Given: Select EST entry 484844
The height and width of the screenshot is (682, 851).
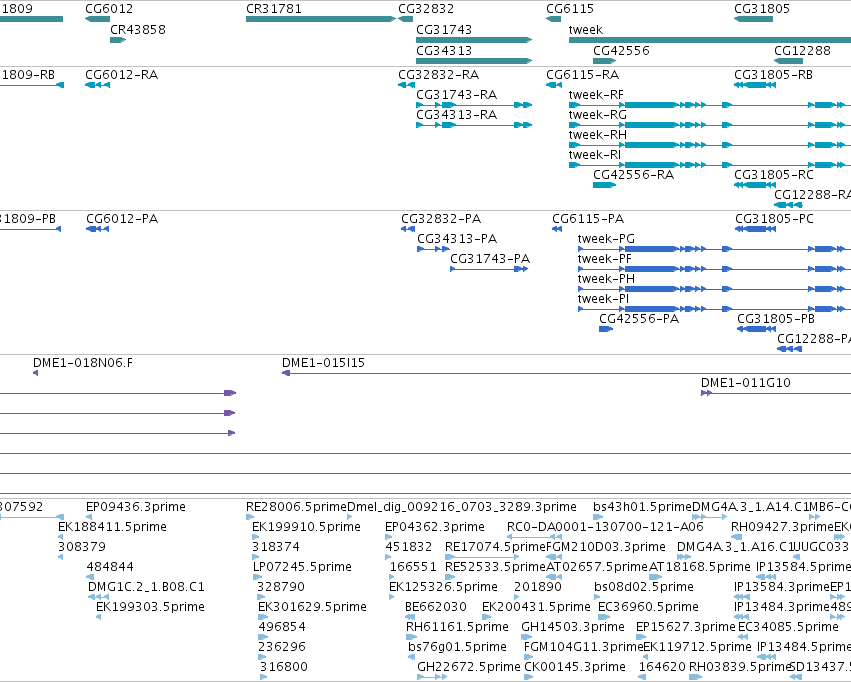Looking at the screenshot, I should (90, 577).
